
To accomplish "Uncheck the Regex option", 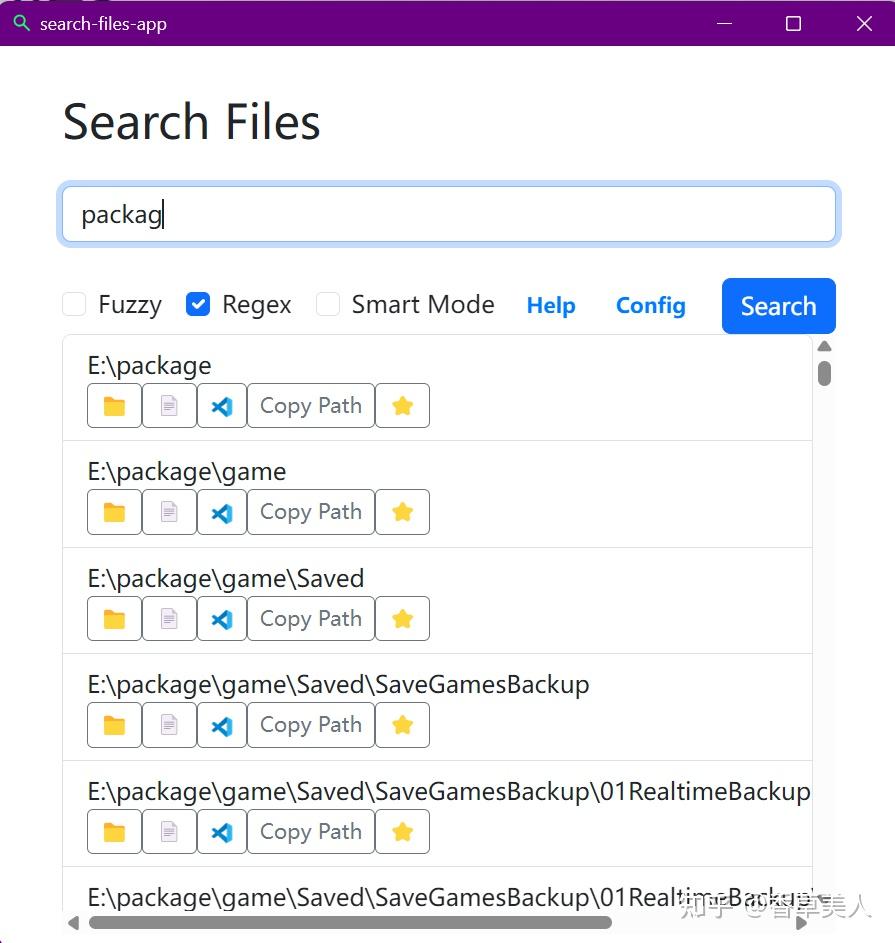I will pos(199,304).
